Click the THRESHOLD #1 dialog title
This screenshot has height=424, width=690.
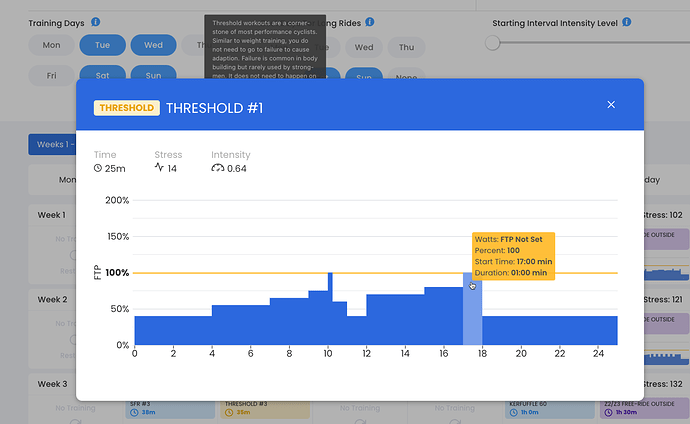pos(214,108)
